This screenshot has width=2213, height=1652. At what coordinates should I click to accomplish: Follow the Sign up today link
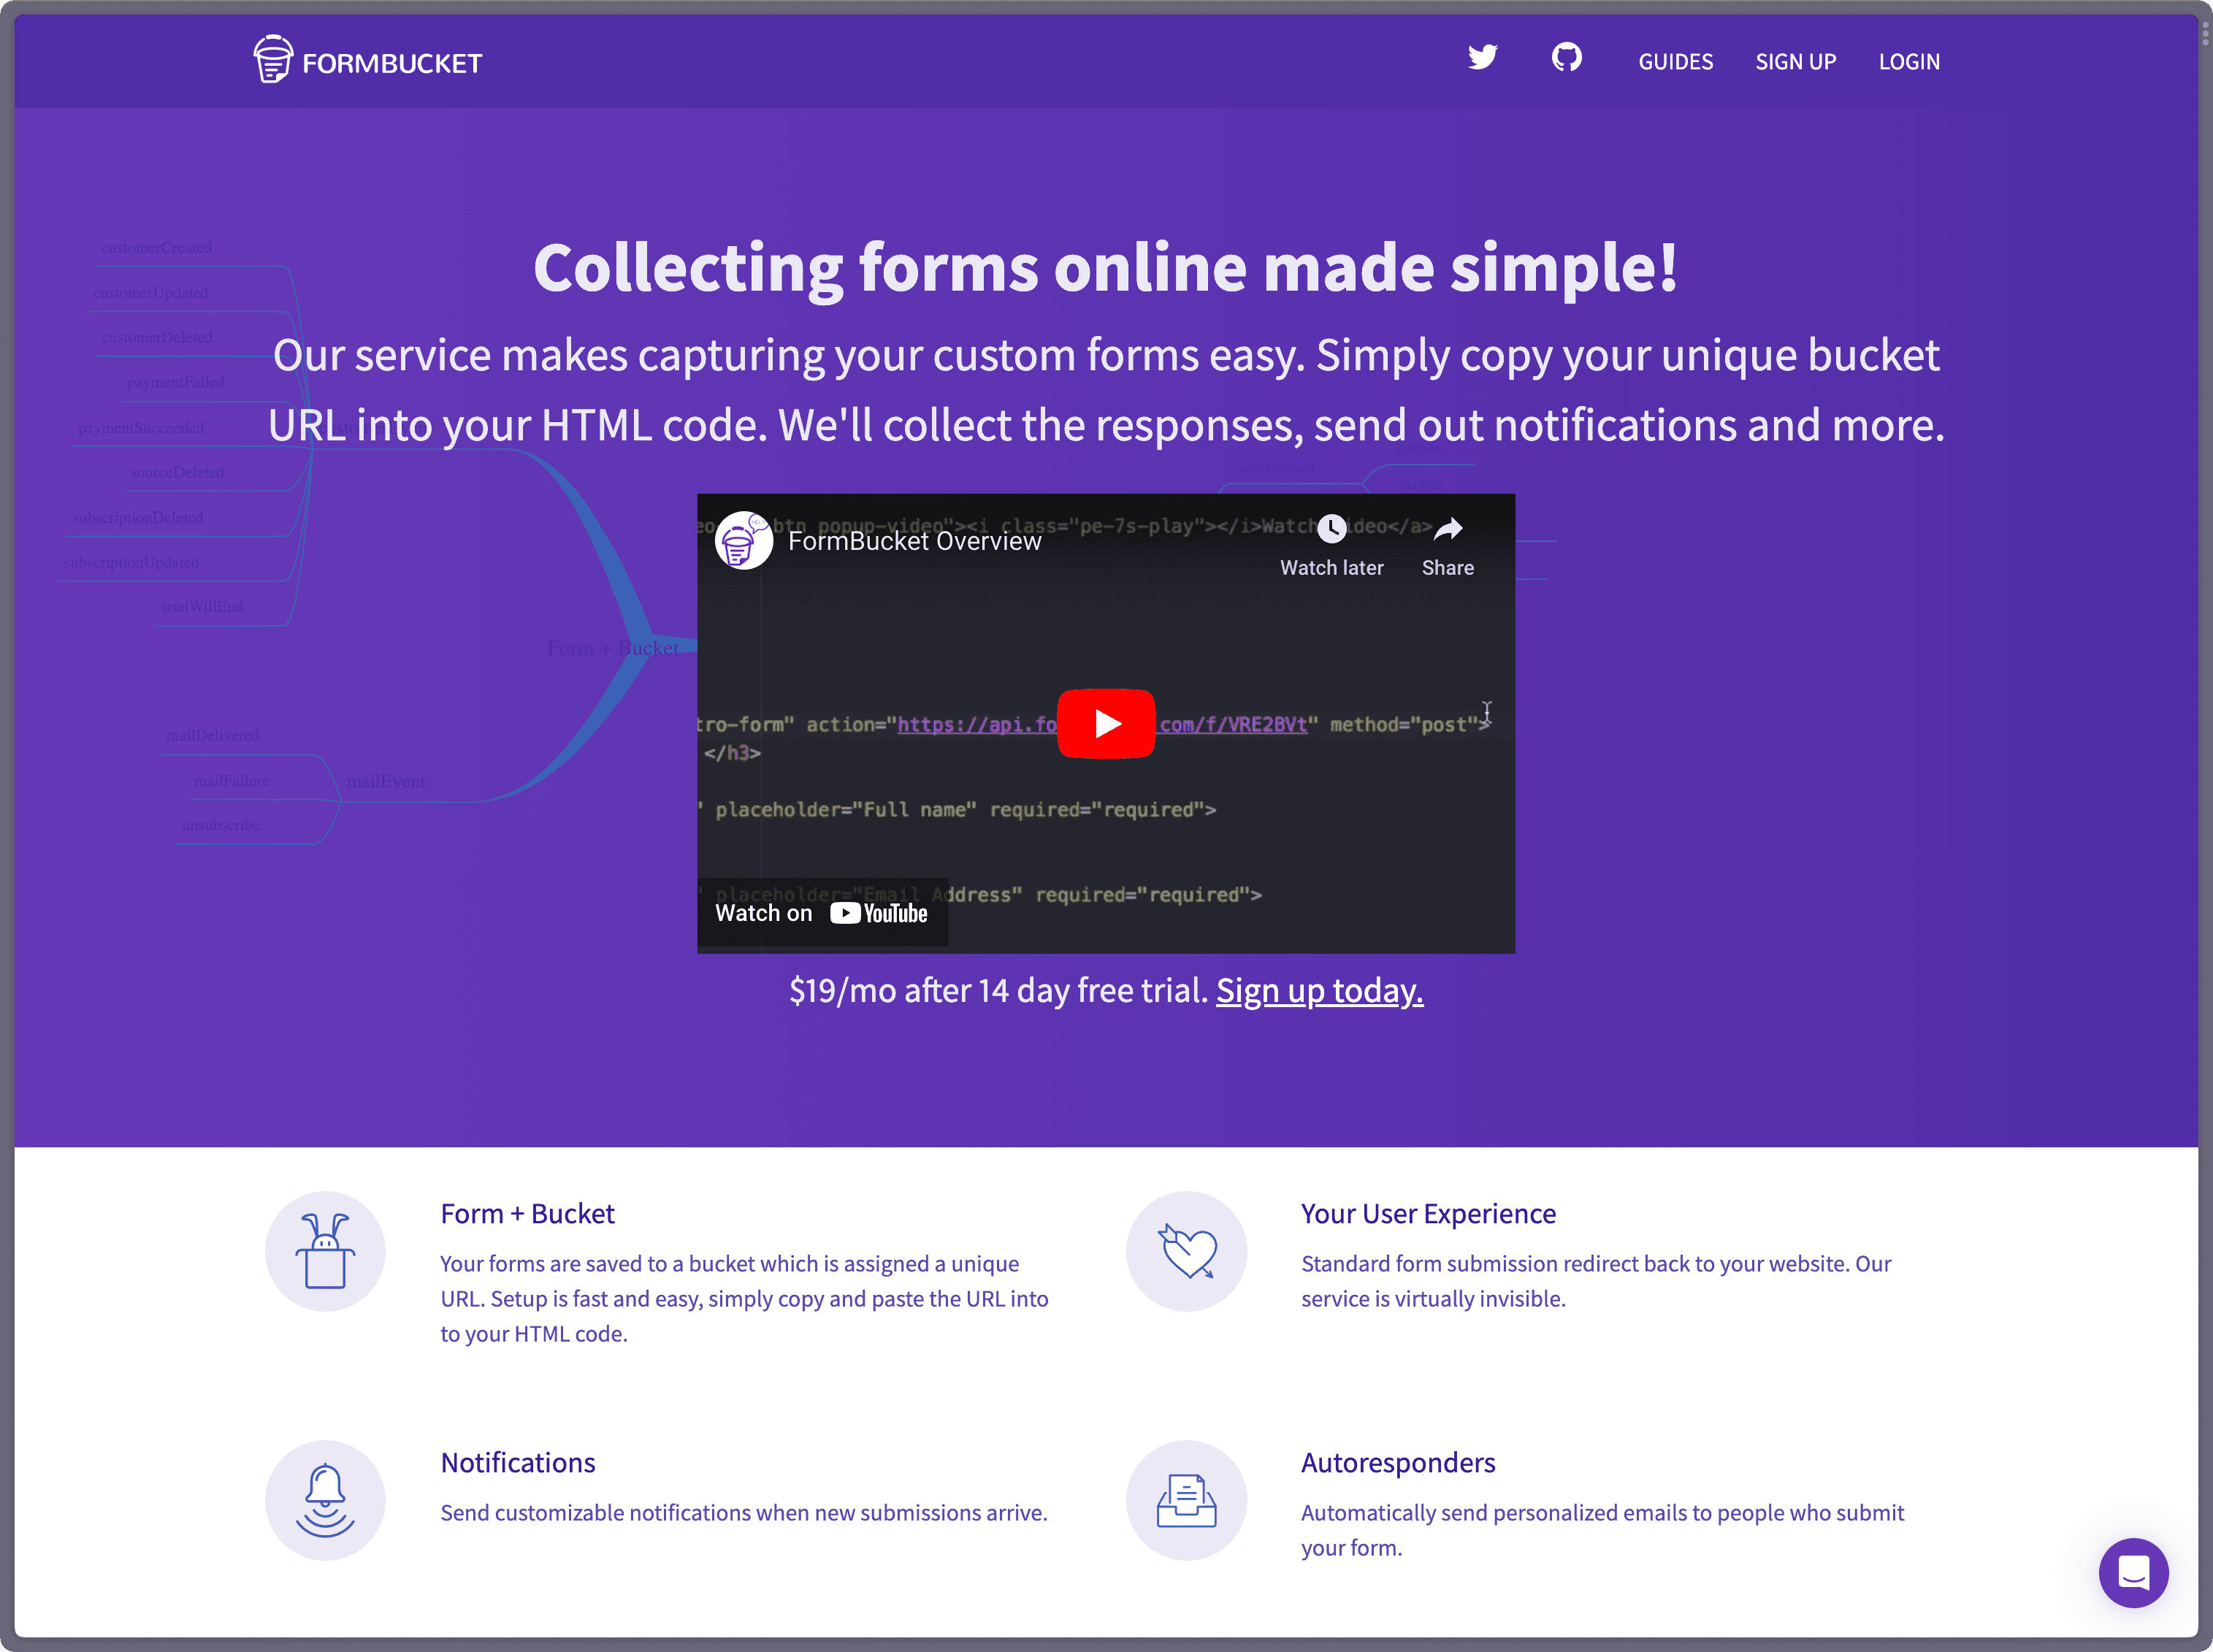pyautogui.click(x=1319, y=990)
